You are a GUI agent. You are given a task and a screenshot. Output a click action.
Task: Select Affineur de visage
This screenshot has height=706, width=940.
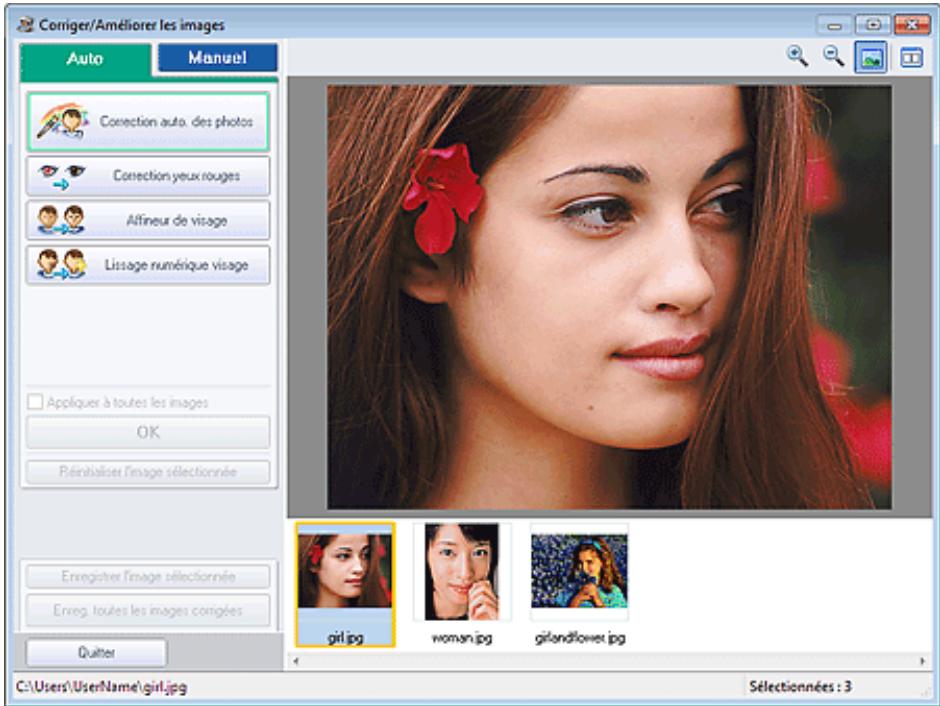pos(147,221)
